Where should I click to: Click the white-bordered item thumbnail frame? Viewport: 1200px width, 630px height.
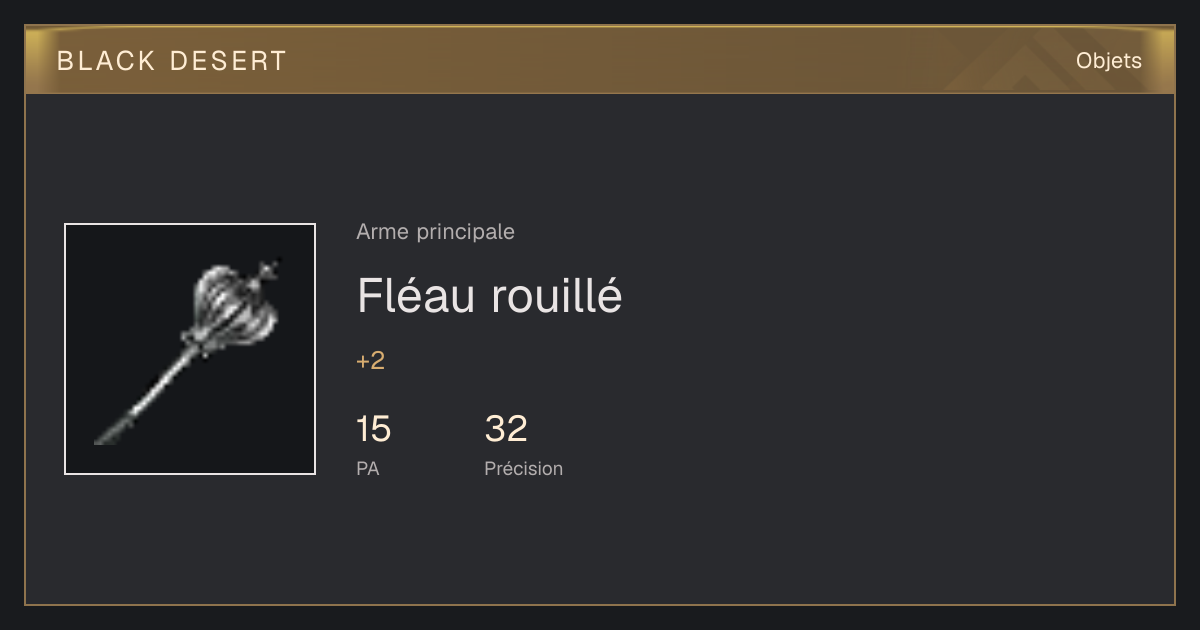(x=190, y=349)
